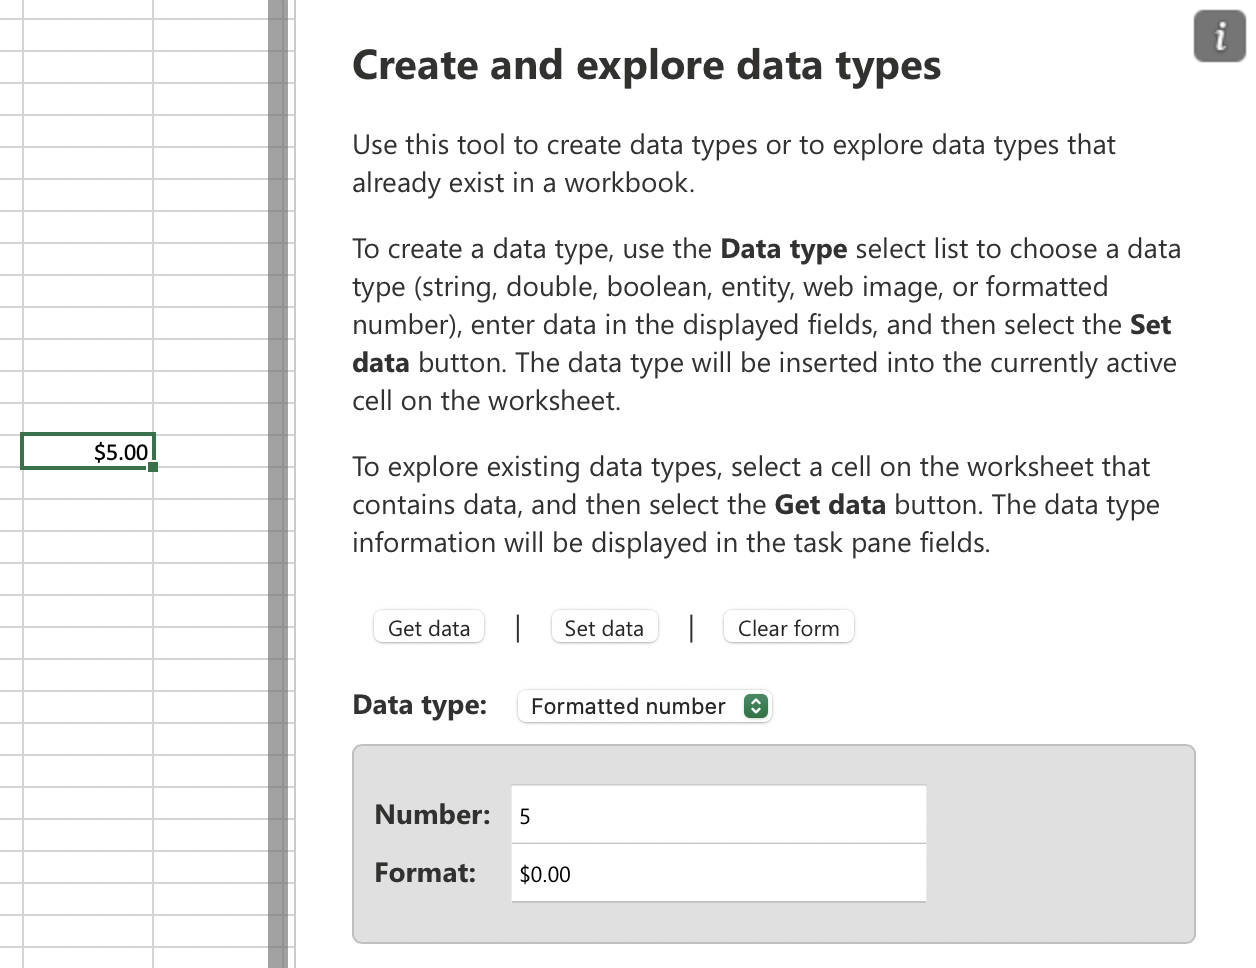Click into the Format input field
The image size is (1256, 968).
(x=718, y=873)
